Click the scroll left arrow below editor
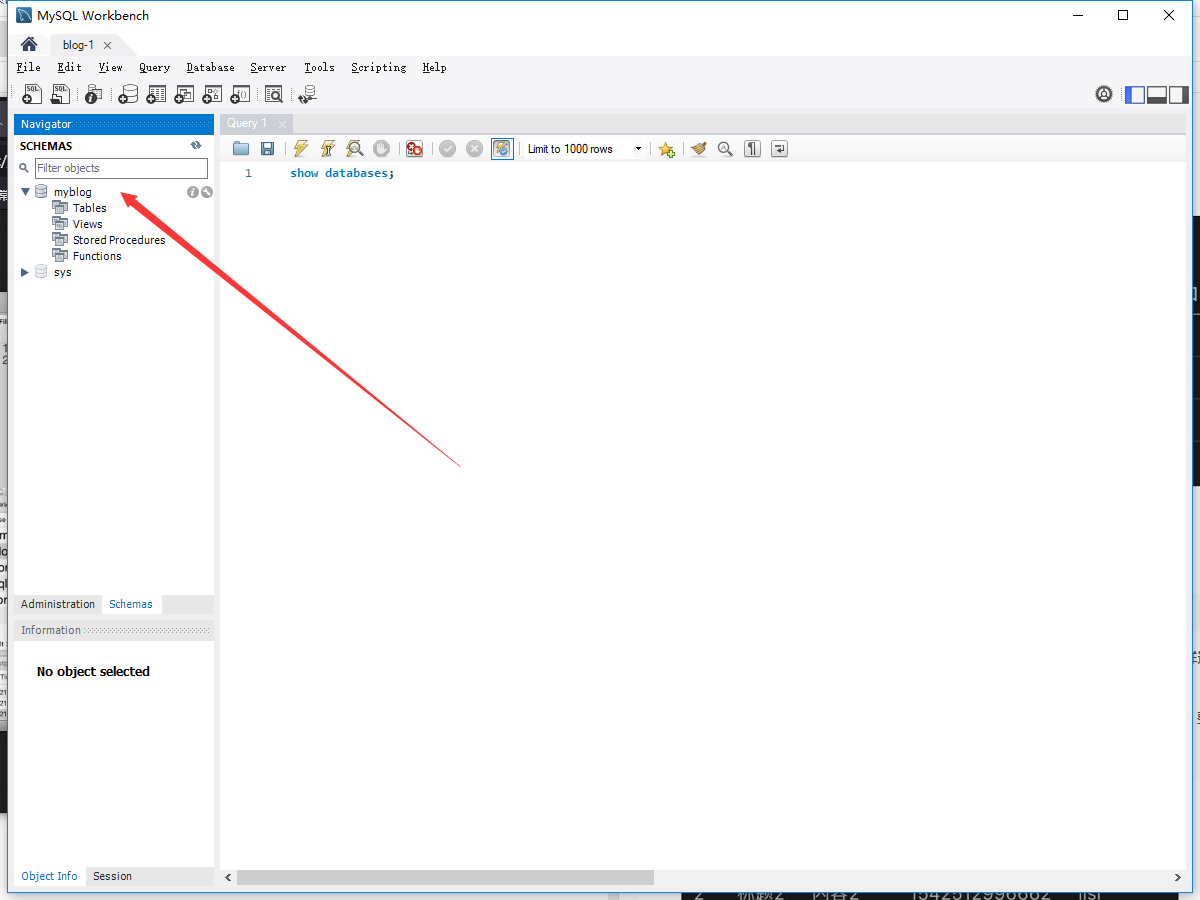Image resolution: width=1200 pixels, height=900 pixels. pyautogui.click(x=228, y=877)
